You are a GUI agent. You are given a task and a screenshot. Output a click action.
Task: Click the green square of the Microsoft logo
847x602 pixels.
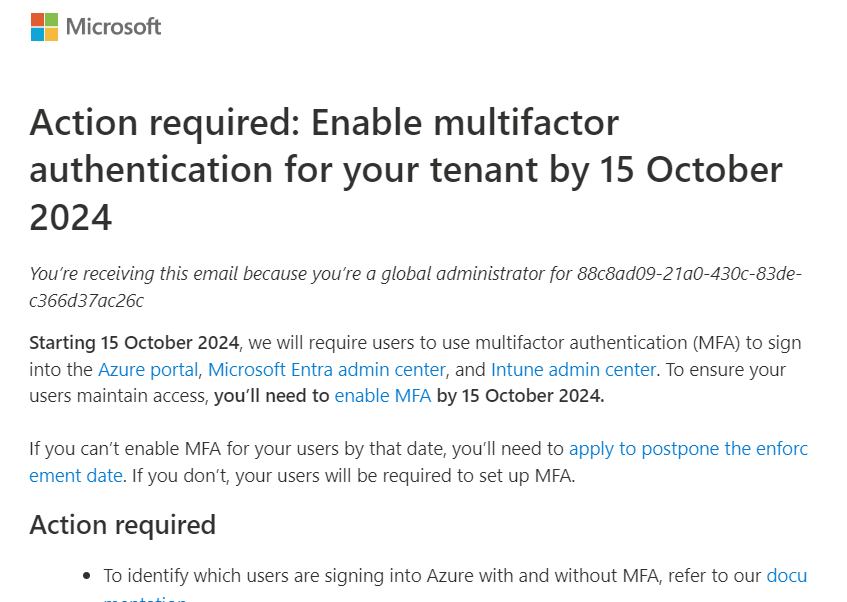[x=51, y=20]
